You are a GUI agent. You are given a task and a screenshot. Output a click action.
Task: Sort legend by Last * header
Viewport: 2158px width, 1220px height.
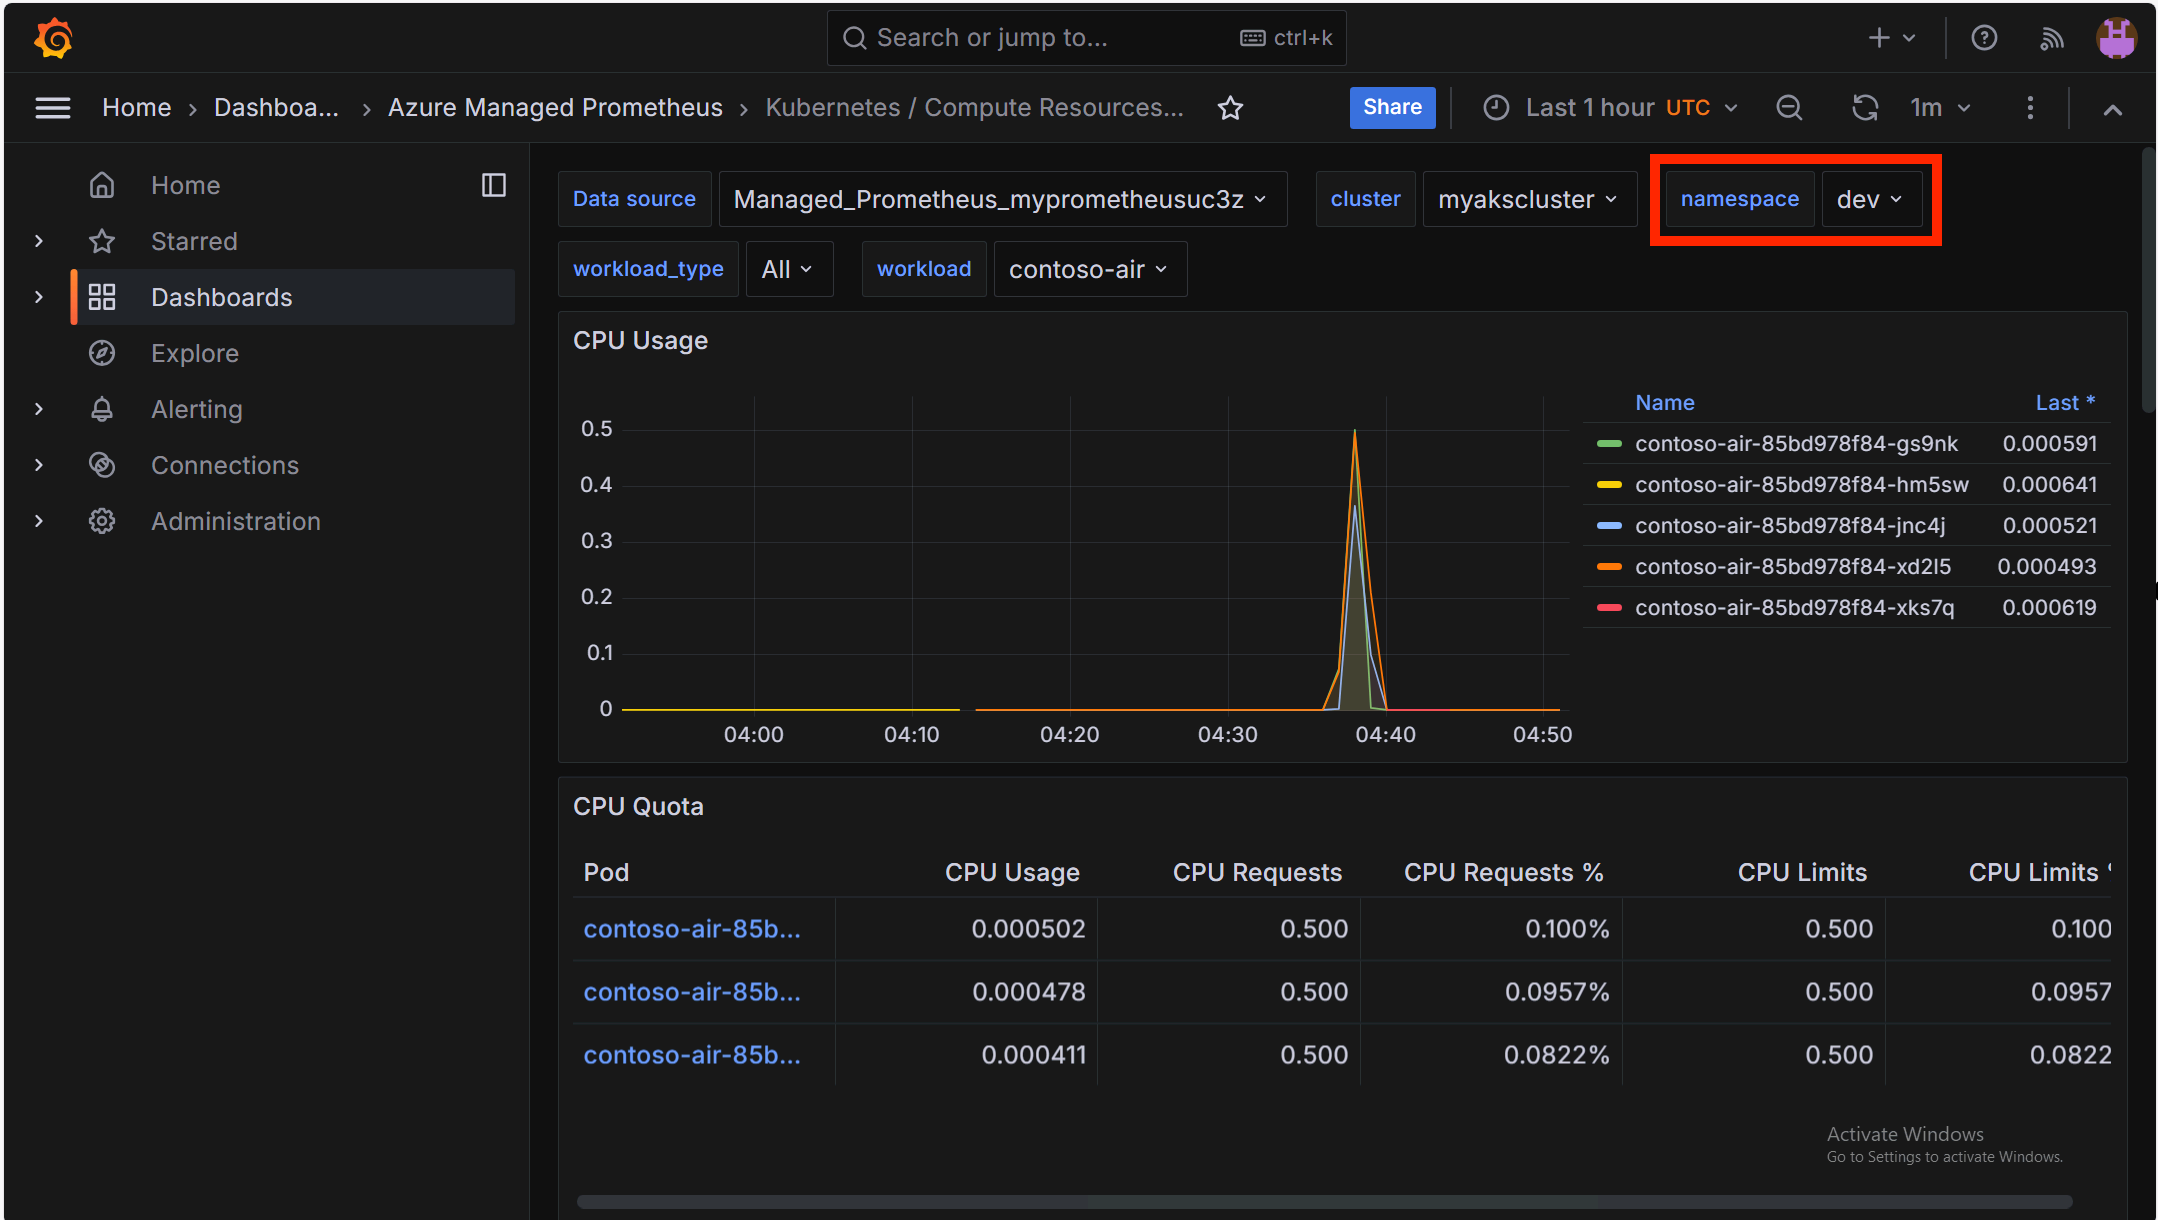tap(2065, 403)
